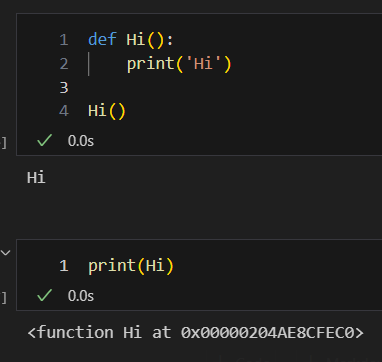Click the green success checkmark of print(Hi) cell

pyautogui.click(x=45, y=295)
